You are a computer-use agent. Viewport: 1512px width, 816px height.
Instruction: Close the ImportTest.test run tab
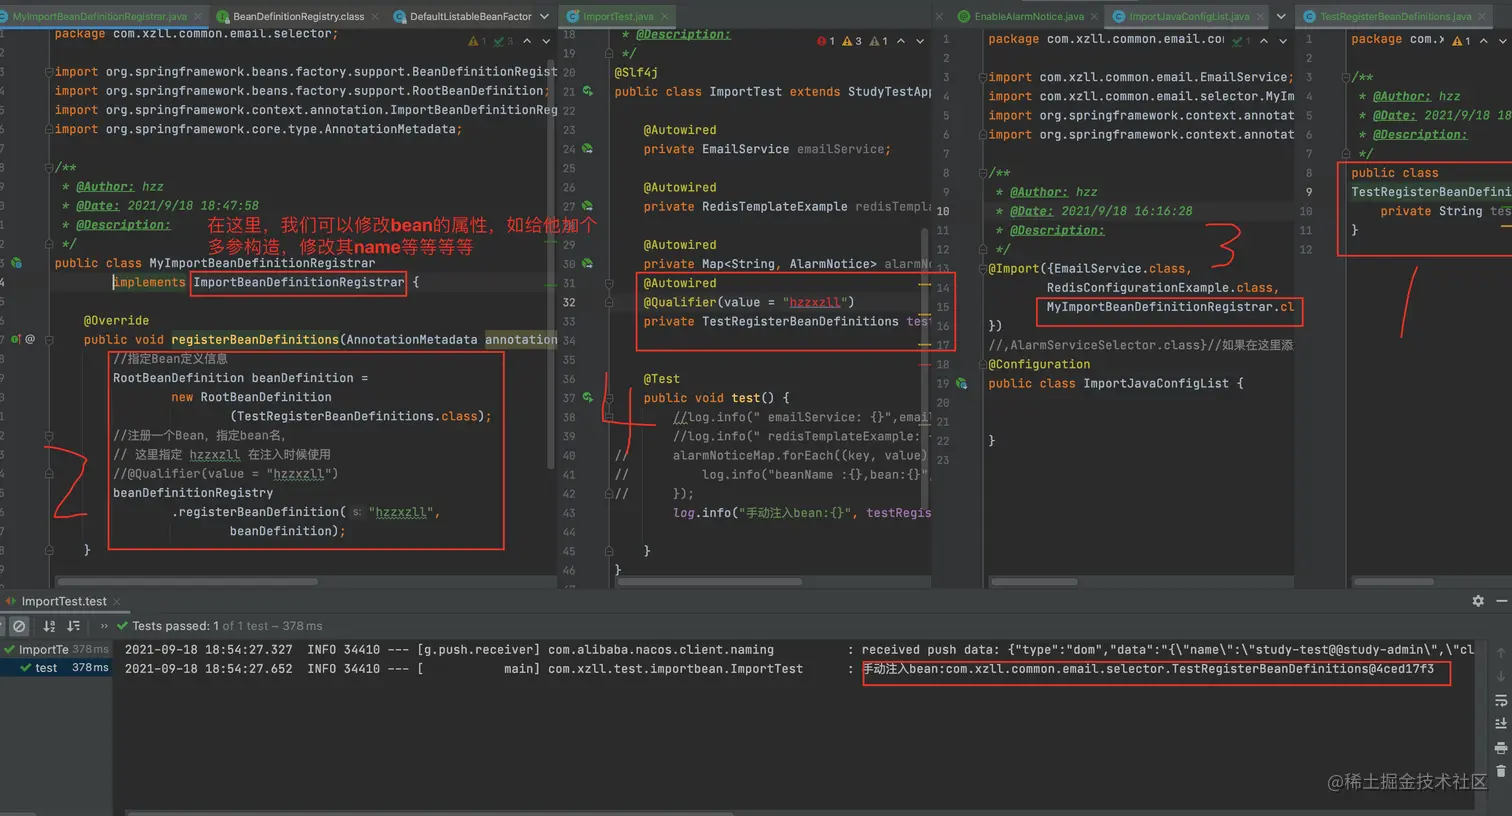116,601
